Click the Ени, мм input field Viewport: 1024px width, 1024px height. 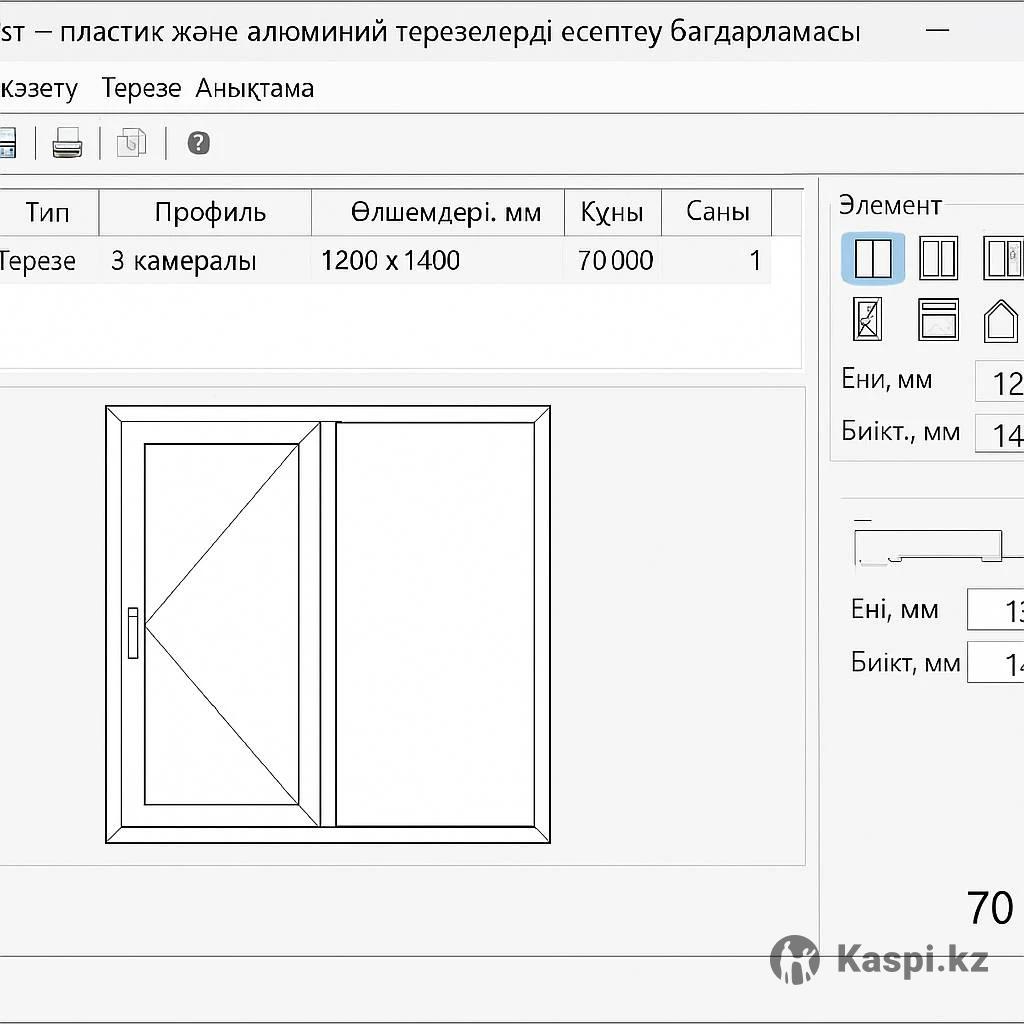point(999,382)
